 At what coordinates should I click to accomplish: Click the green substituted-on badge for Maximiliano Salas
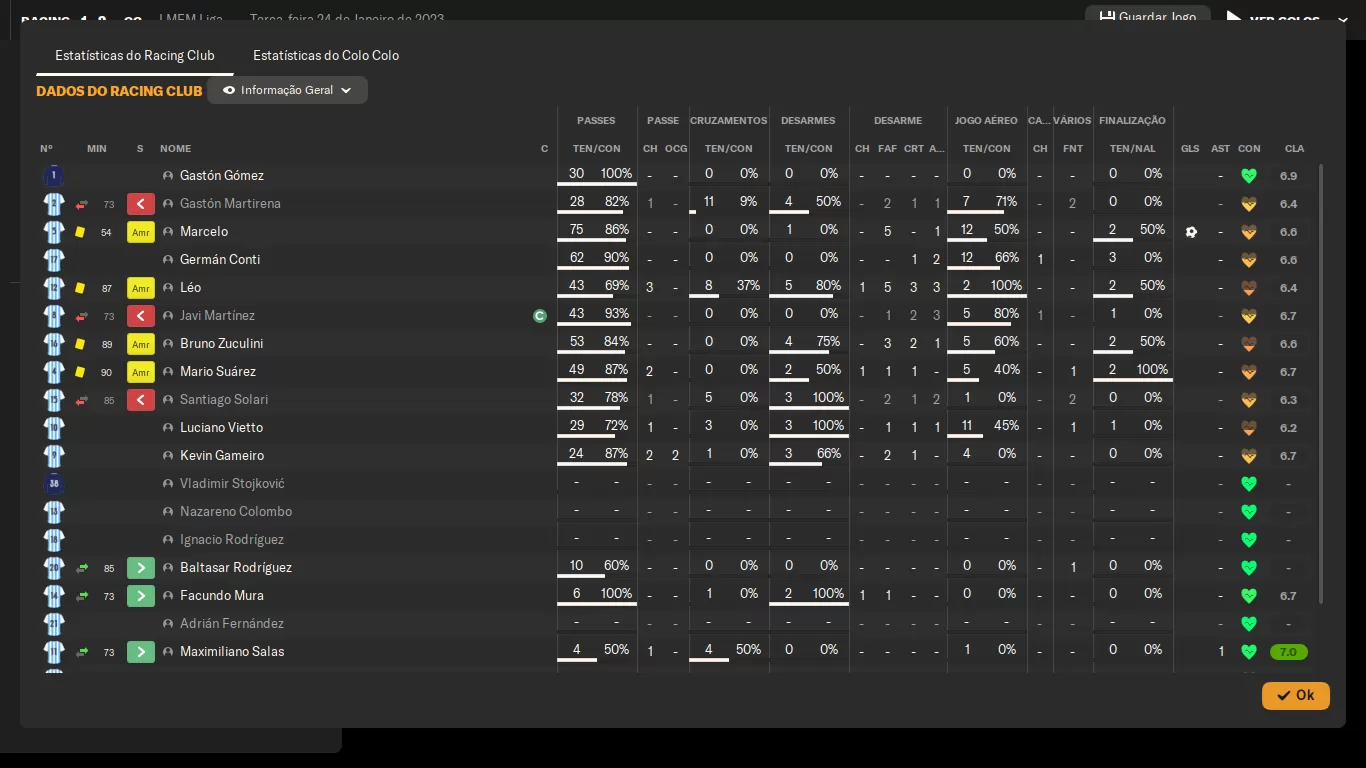(x=141, y=652)
